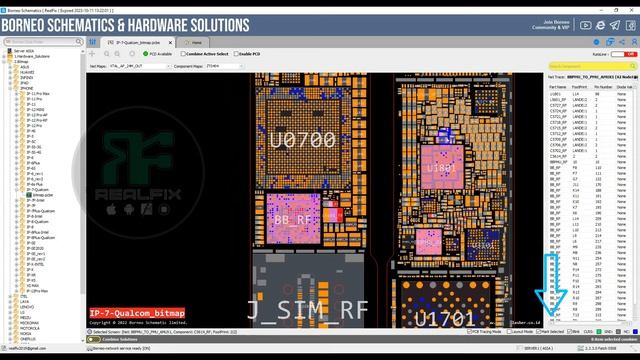Viewport: 640px width, 360px height.
Task: Switch to the Home tab
Action: pos(193,42)
